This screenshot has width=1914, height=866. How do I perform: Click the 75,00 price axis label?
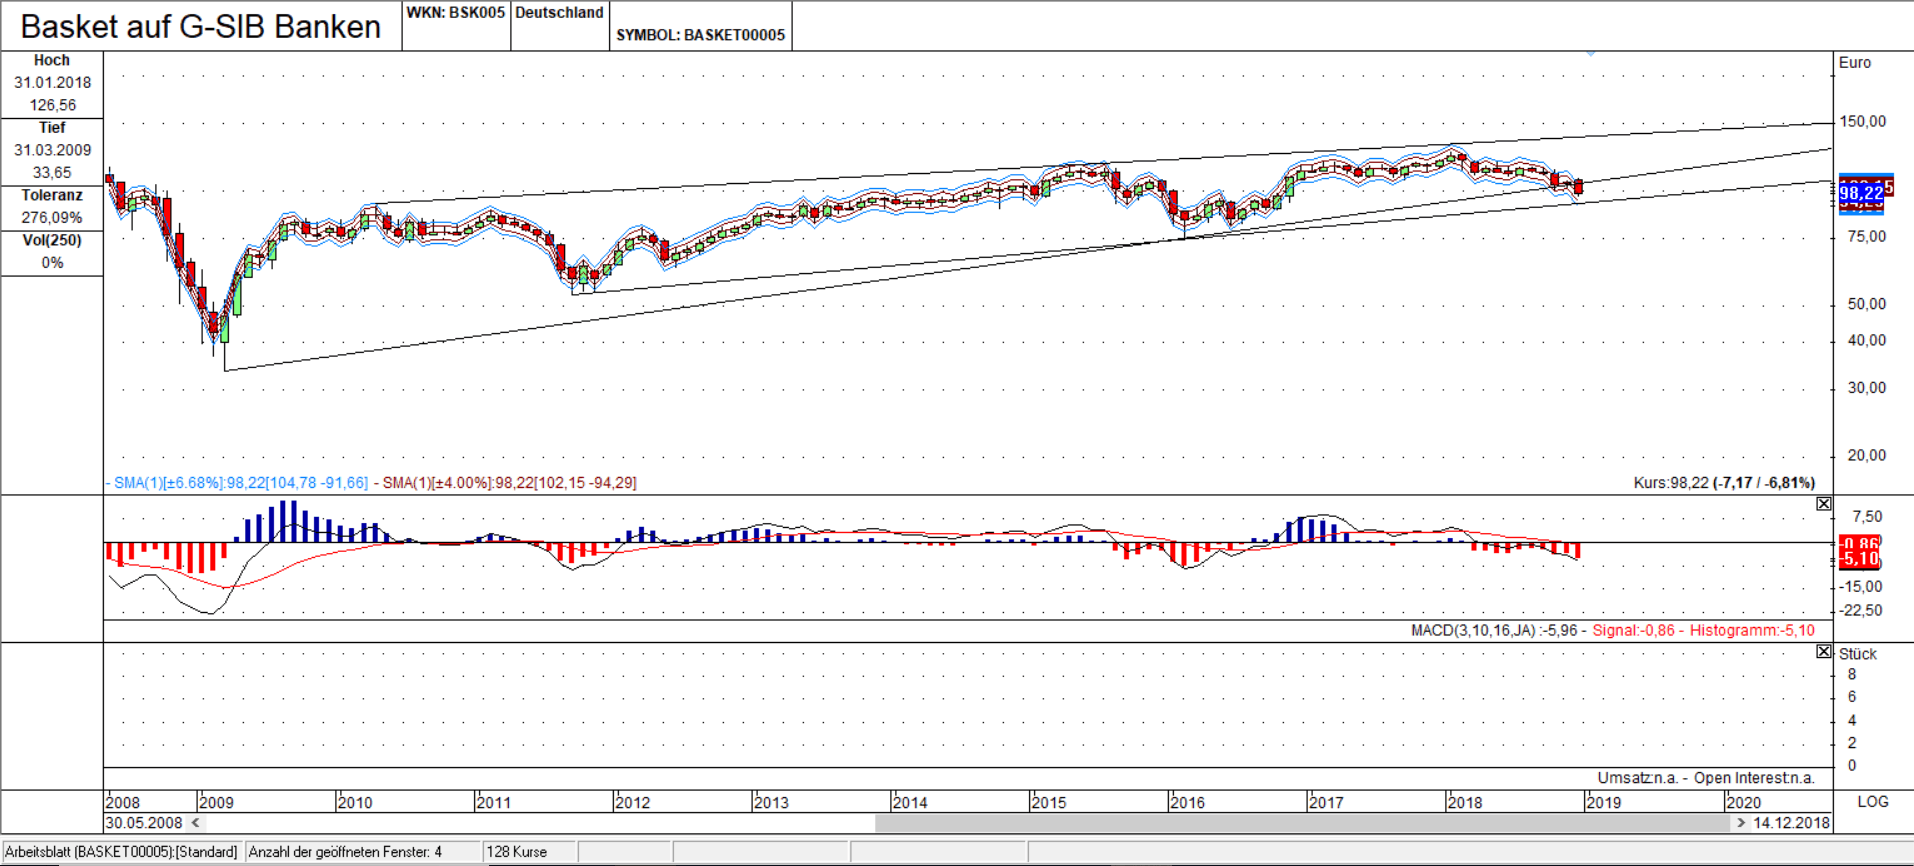(x=1867, y=236)
